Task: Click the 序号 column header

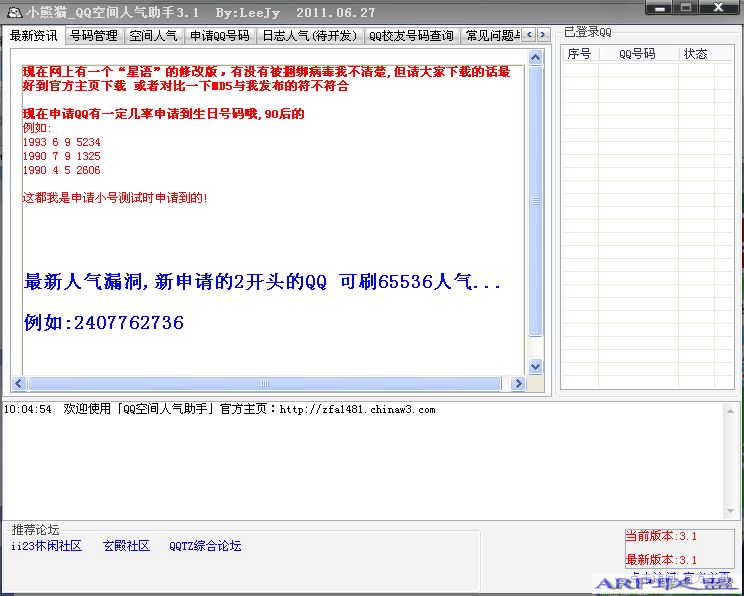Action: click(579, 54)
